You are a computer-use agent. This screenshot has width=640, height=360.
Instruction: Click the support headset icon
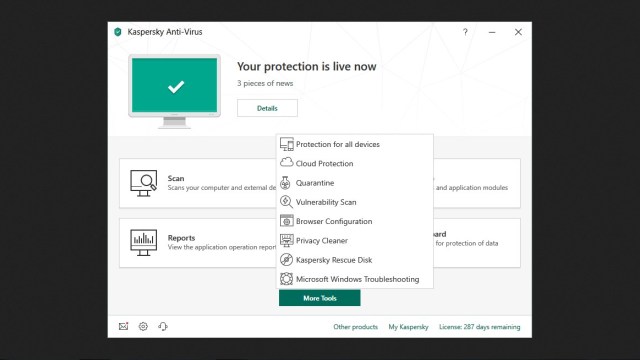[x=163, y=326]
